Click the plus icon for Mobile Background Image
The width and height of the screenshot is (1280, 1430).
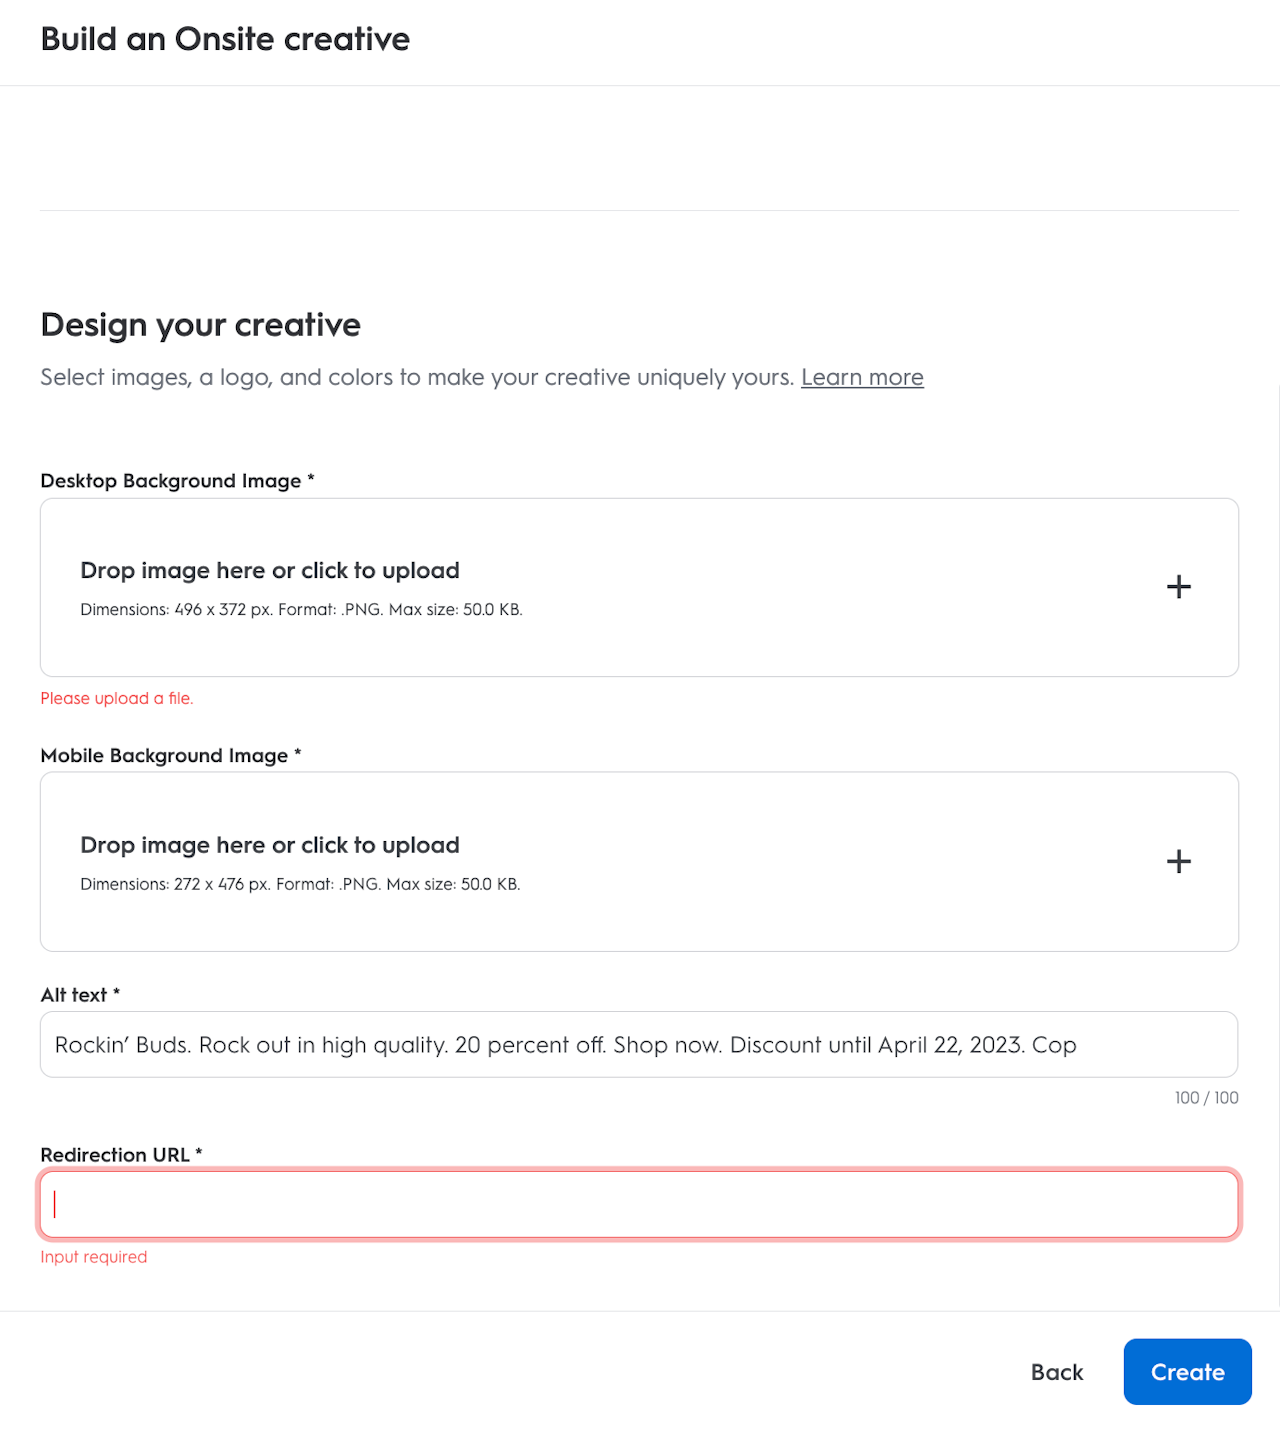click(1179, 861)
